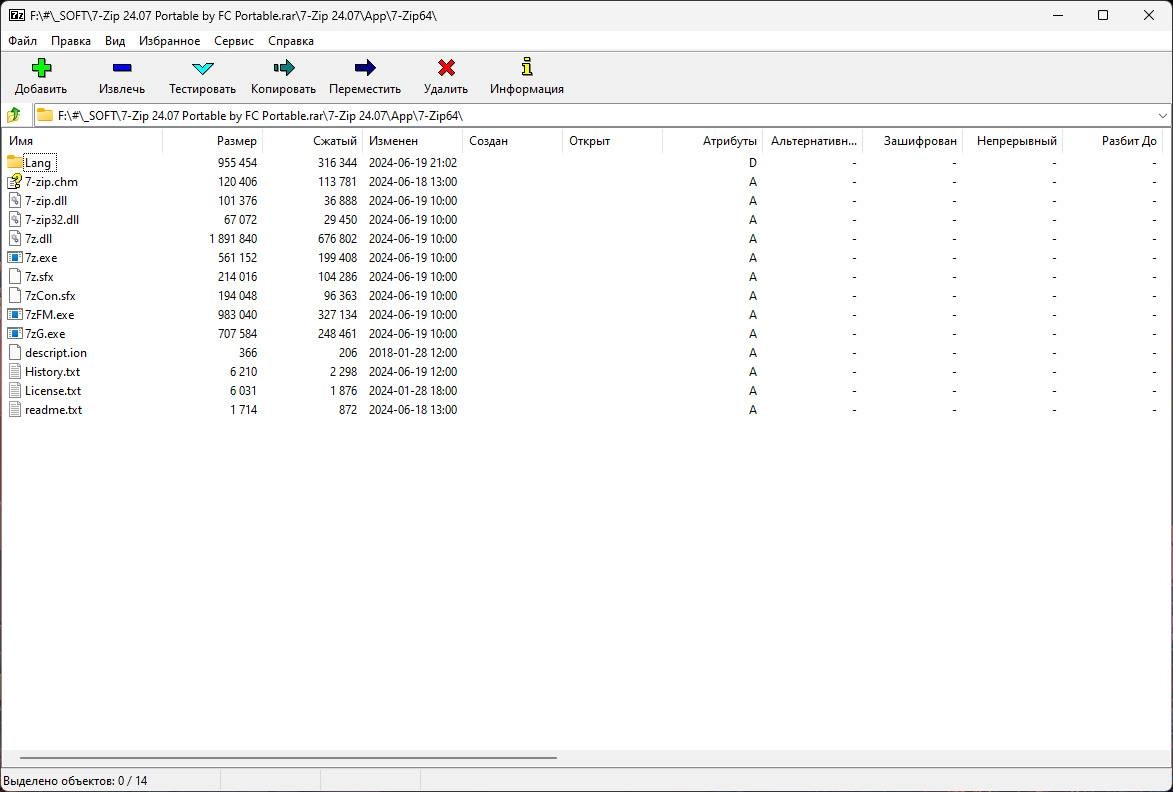Click date 2018-01-28 12:00
Image resolution: width=1173 pixels, height=792 pixels.
coord(413,353)
